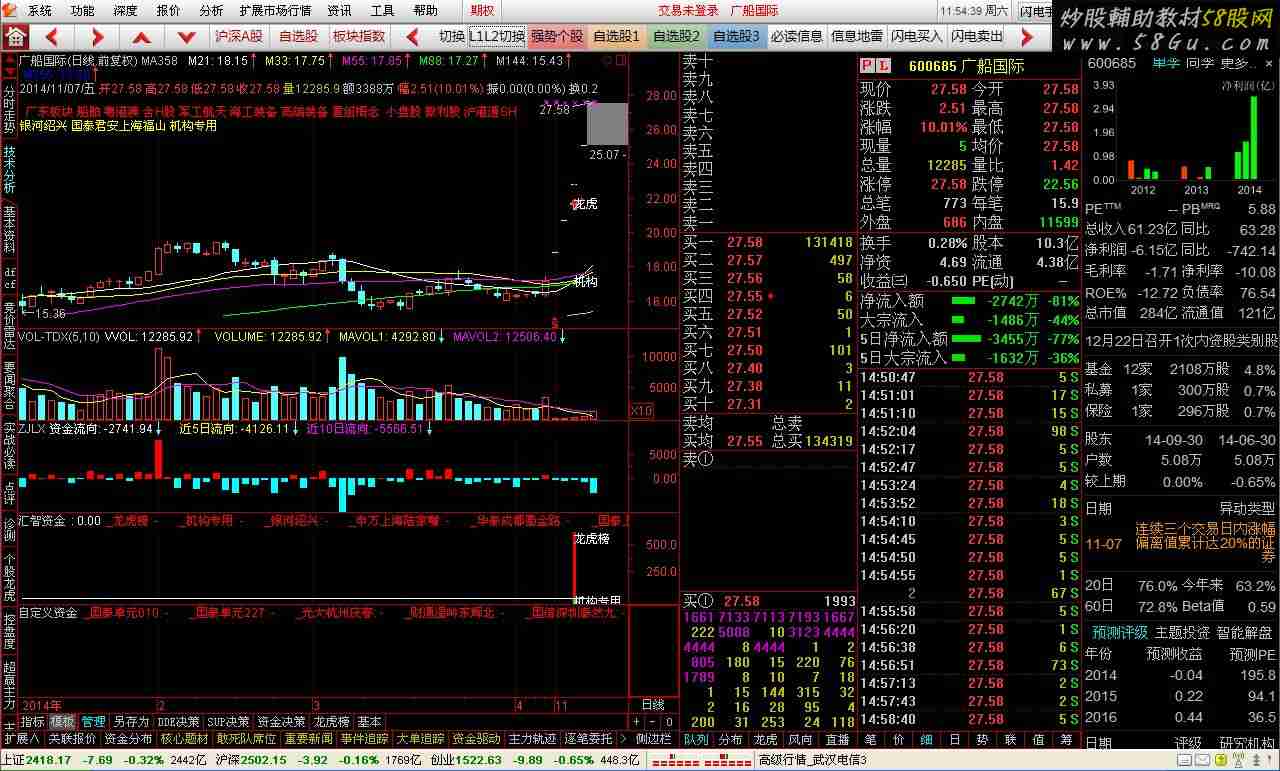Click 高级行情_武汉电信3 server status
This screenshot has width=1280, height=771.
pyautogui.click(x=812, y=760)
